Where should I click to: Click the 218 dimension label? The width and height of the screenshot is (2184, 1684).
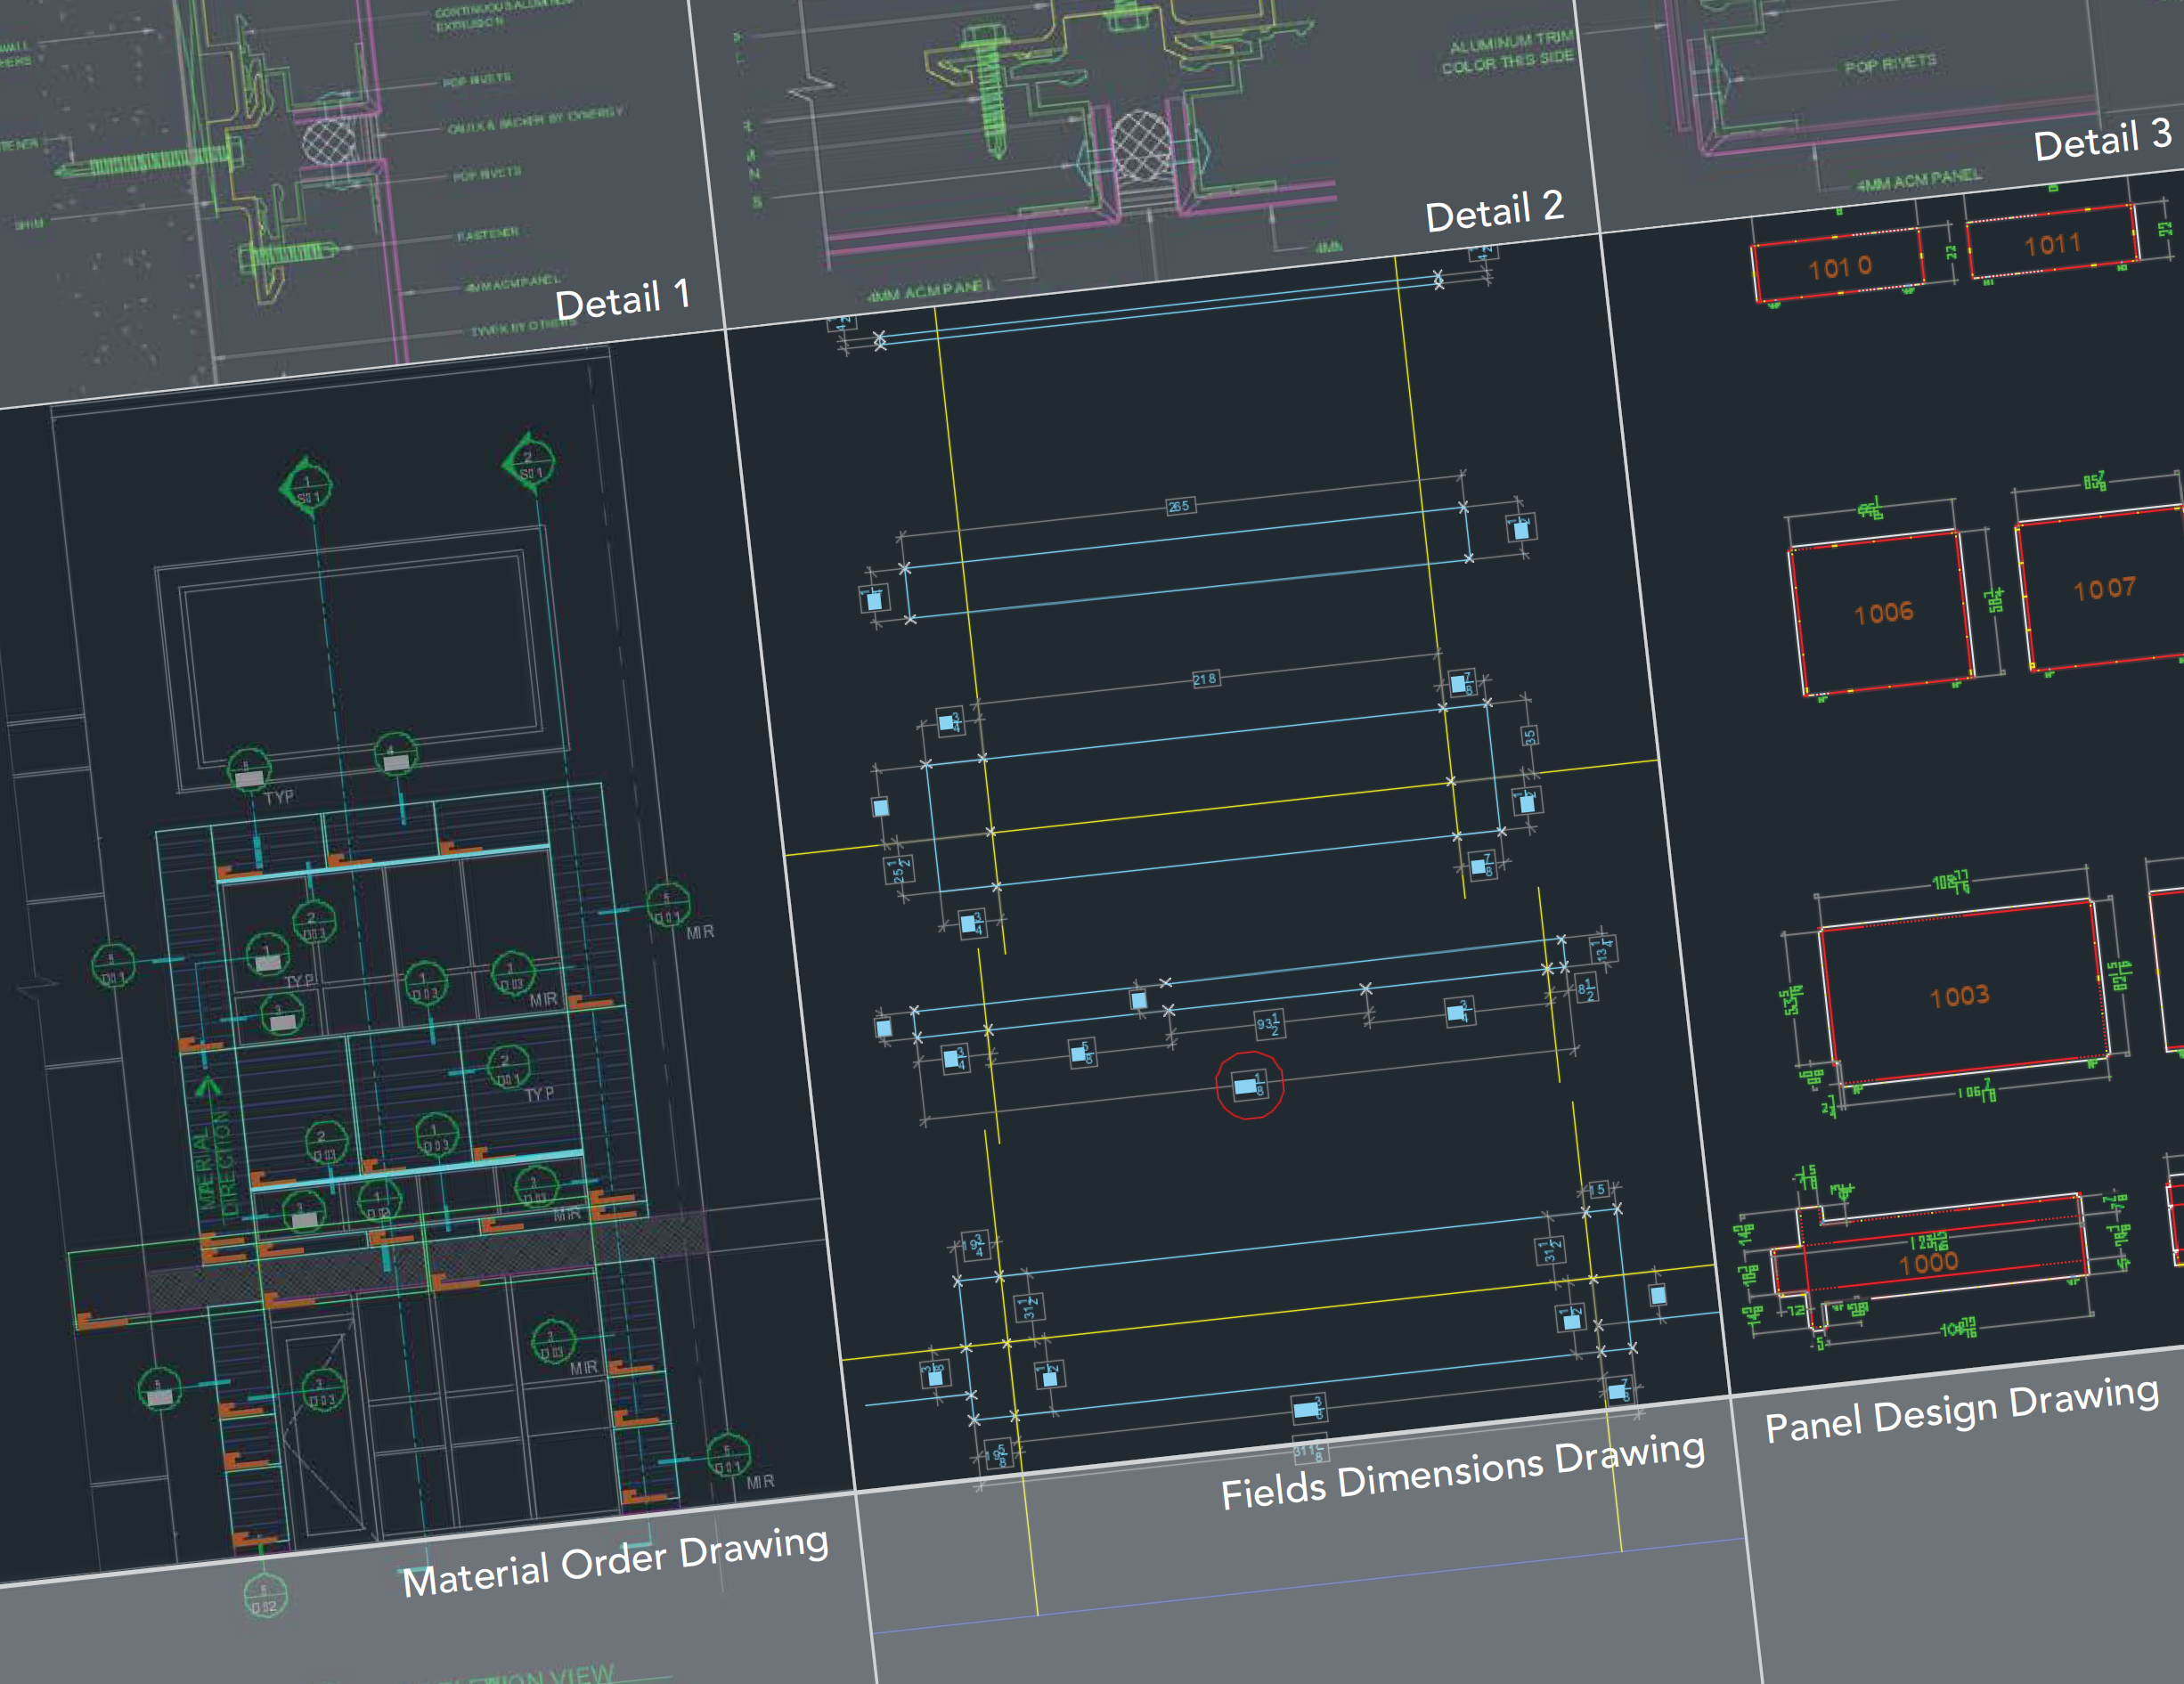pyautogui.click(x=1205, y=679)
